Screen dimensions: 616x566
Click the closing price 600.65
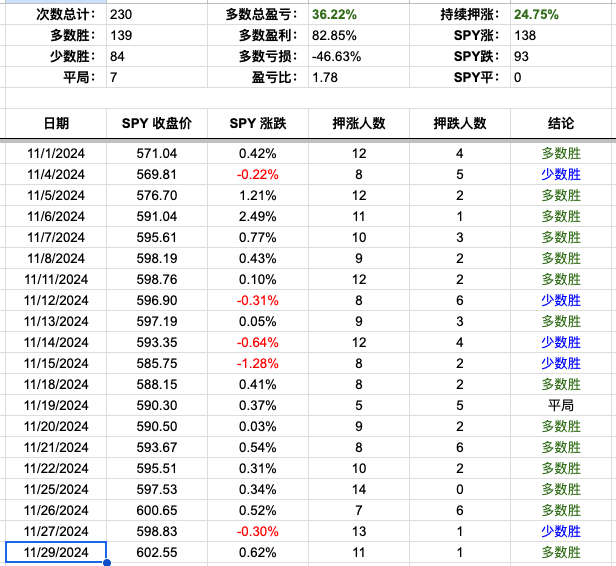coord(157,511)
